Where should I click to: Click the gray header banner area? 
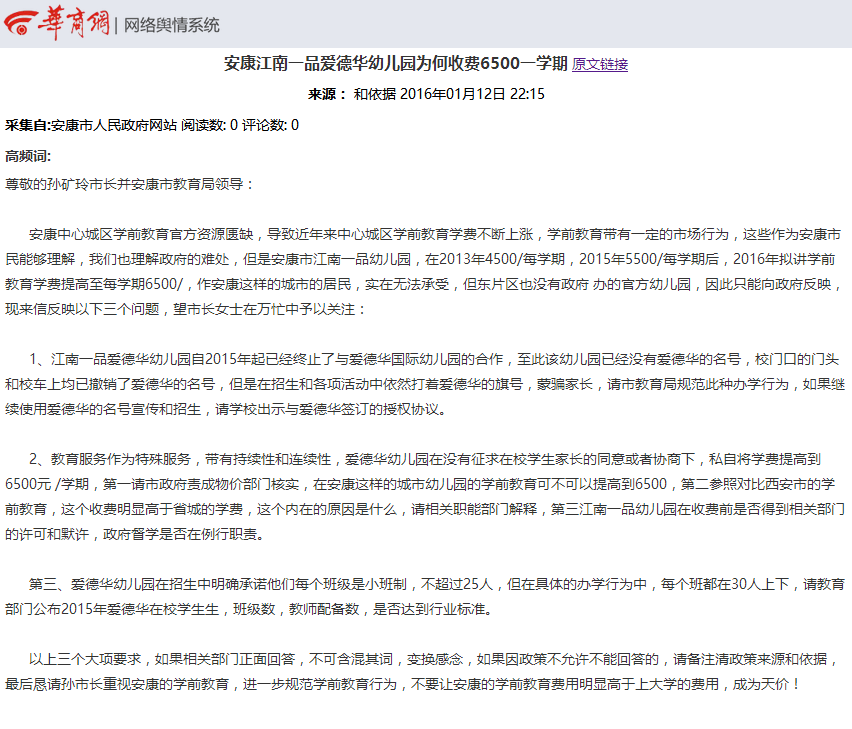[426, 24]
